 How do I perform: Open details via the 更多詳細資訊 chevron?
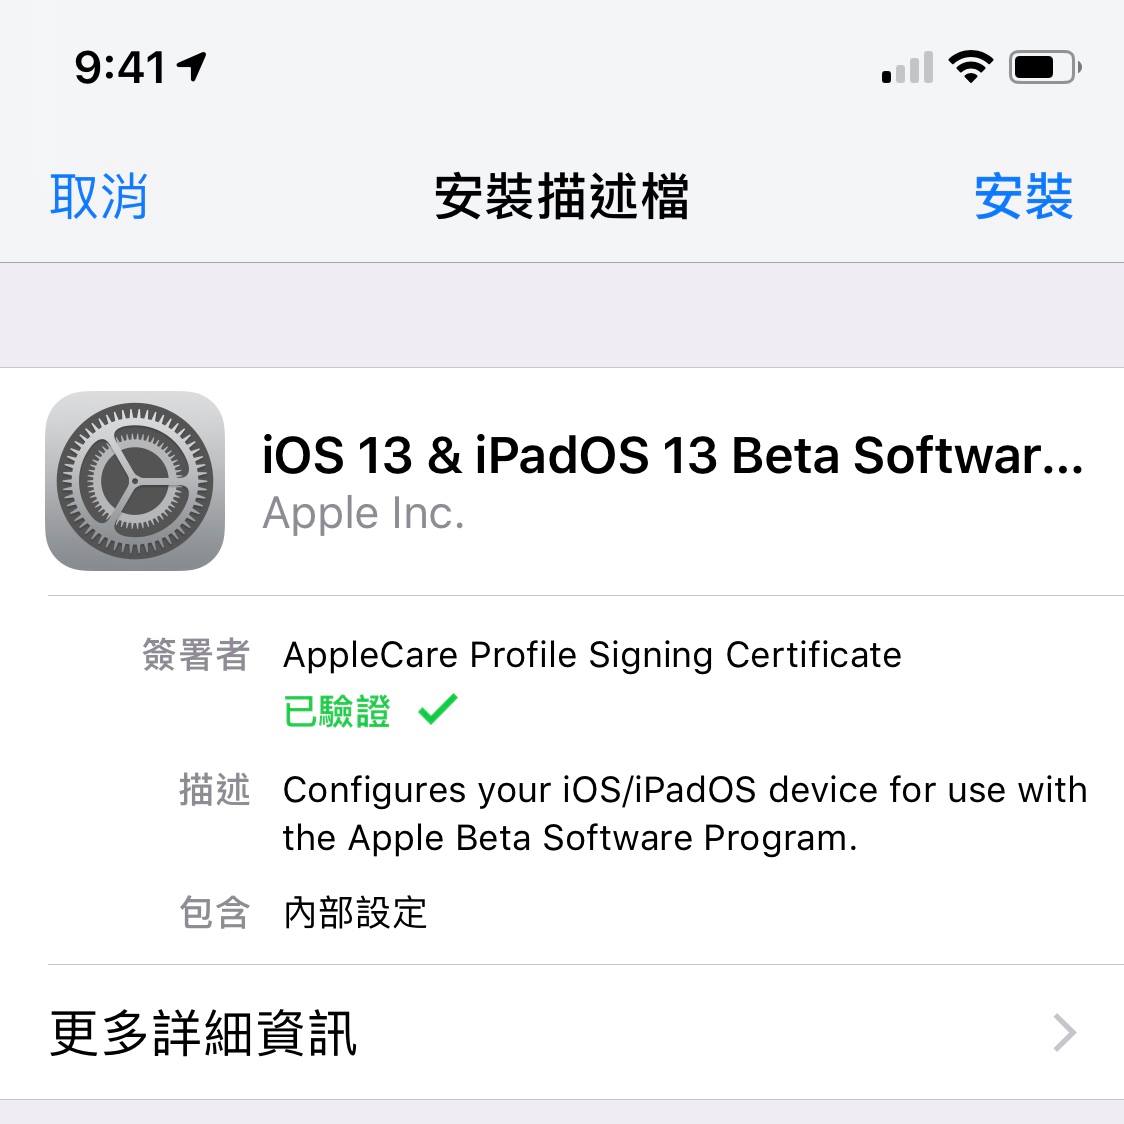tap(1065, 1032)
